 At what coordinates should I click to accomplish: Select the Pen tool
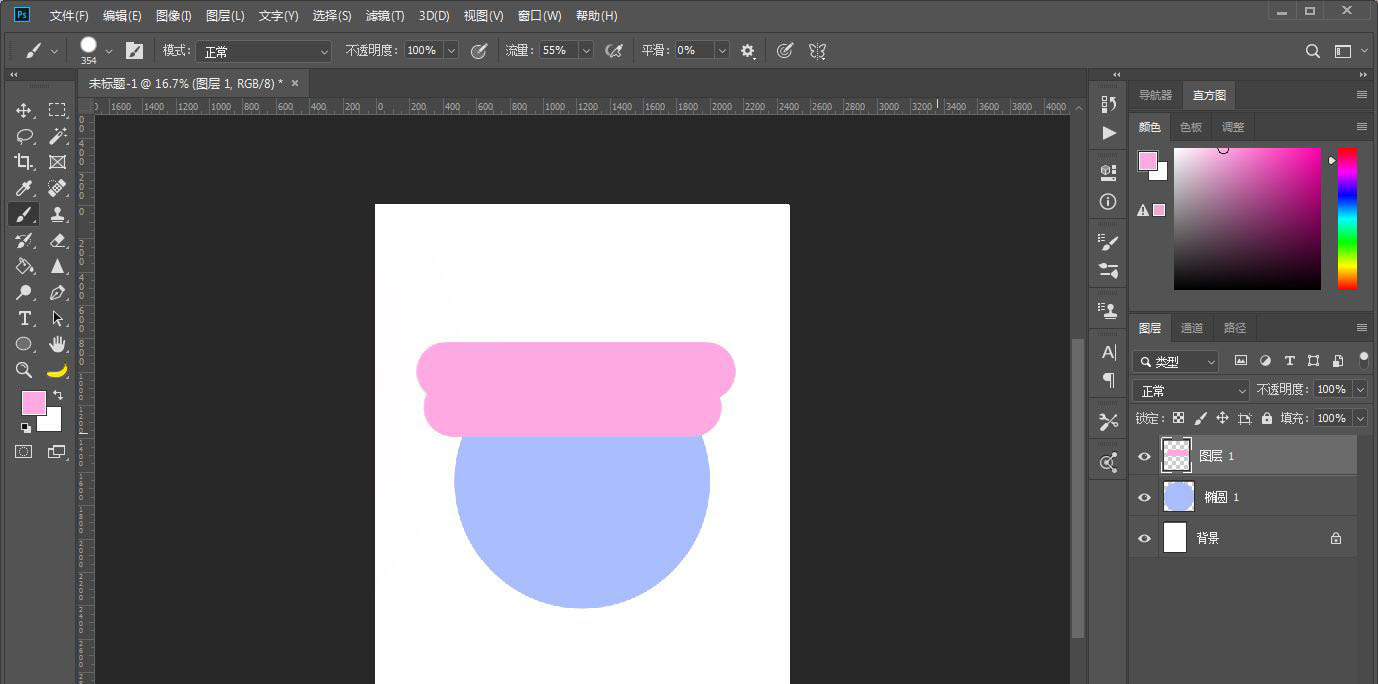click(x=57, y=292)
